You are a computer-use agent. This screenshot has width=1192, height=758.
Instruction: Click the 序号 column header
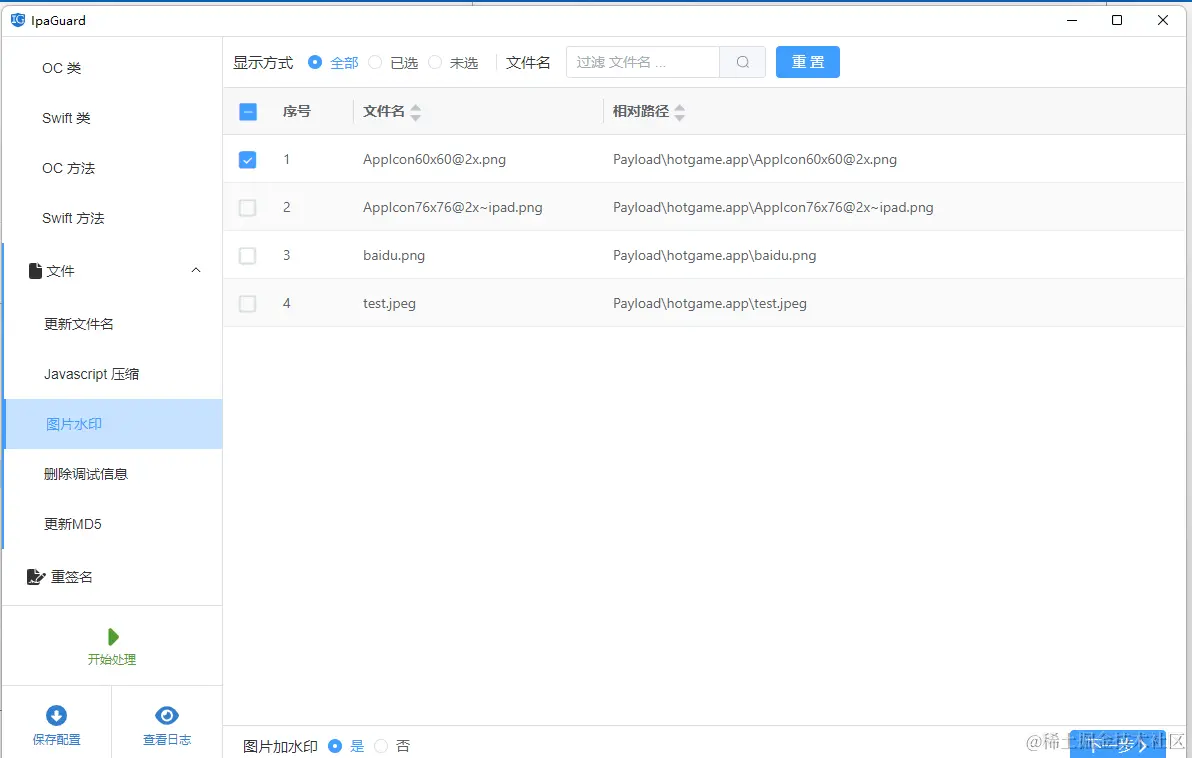click(297, 112)
